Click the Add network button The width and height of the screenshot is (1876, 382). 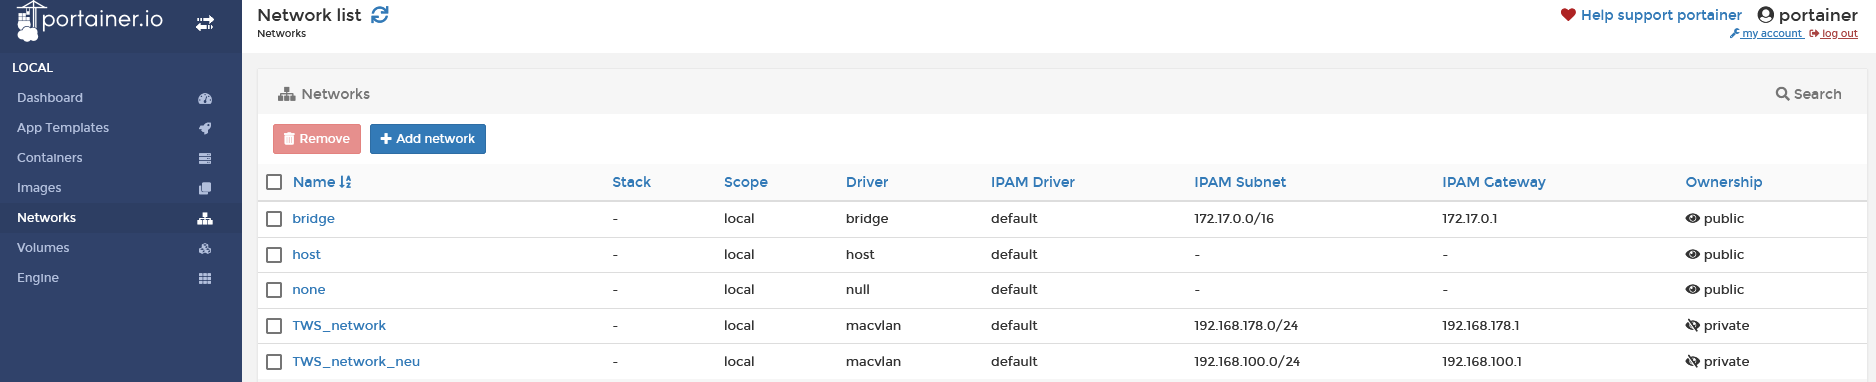click(x=428, y=139)
